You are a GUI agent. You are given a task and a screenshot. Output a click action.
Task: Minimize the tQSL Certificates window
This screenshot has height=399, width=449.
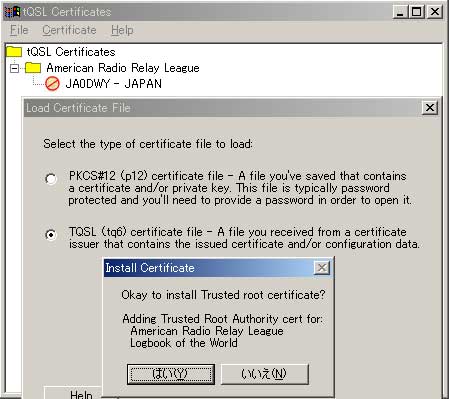pyautogui.click(x=400, y=12)
